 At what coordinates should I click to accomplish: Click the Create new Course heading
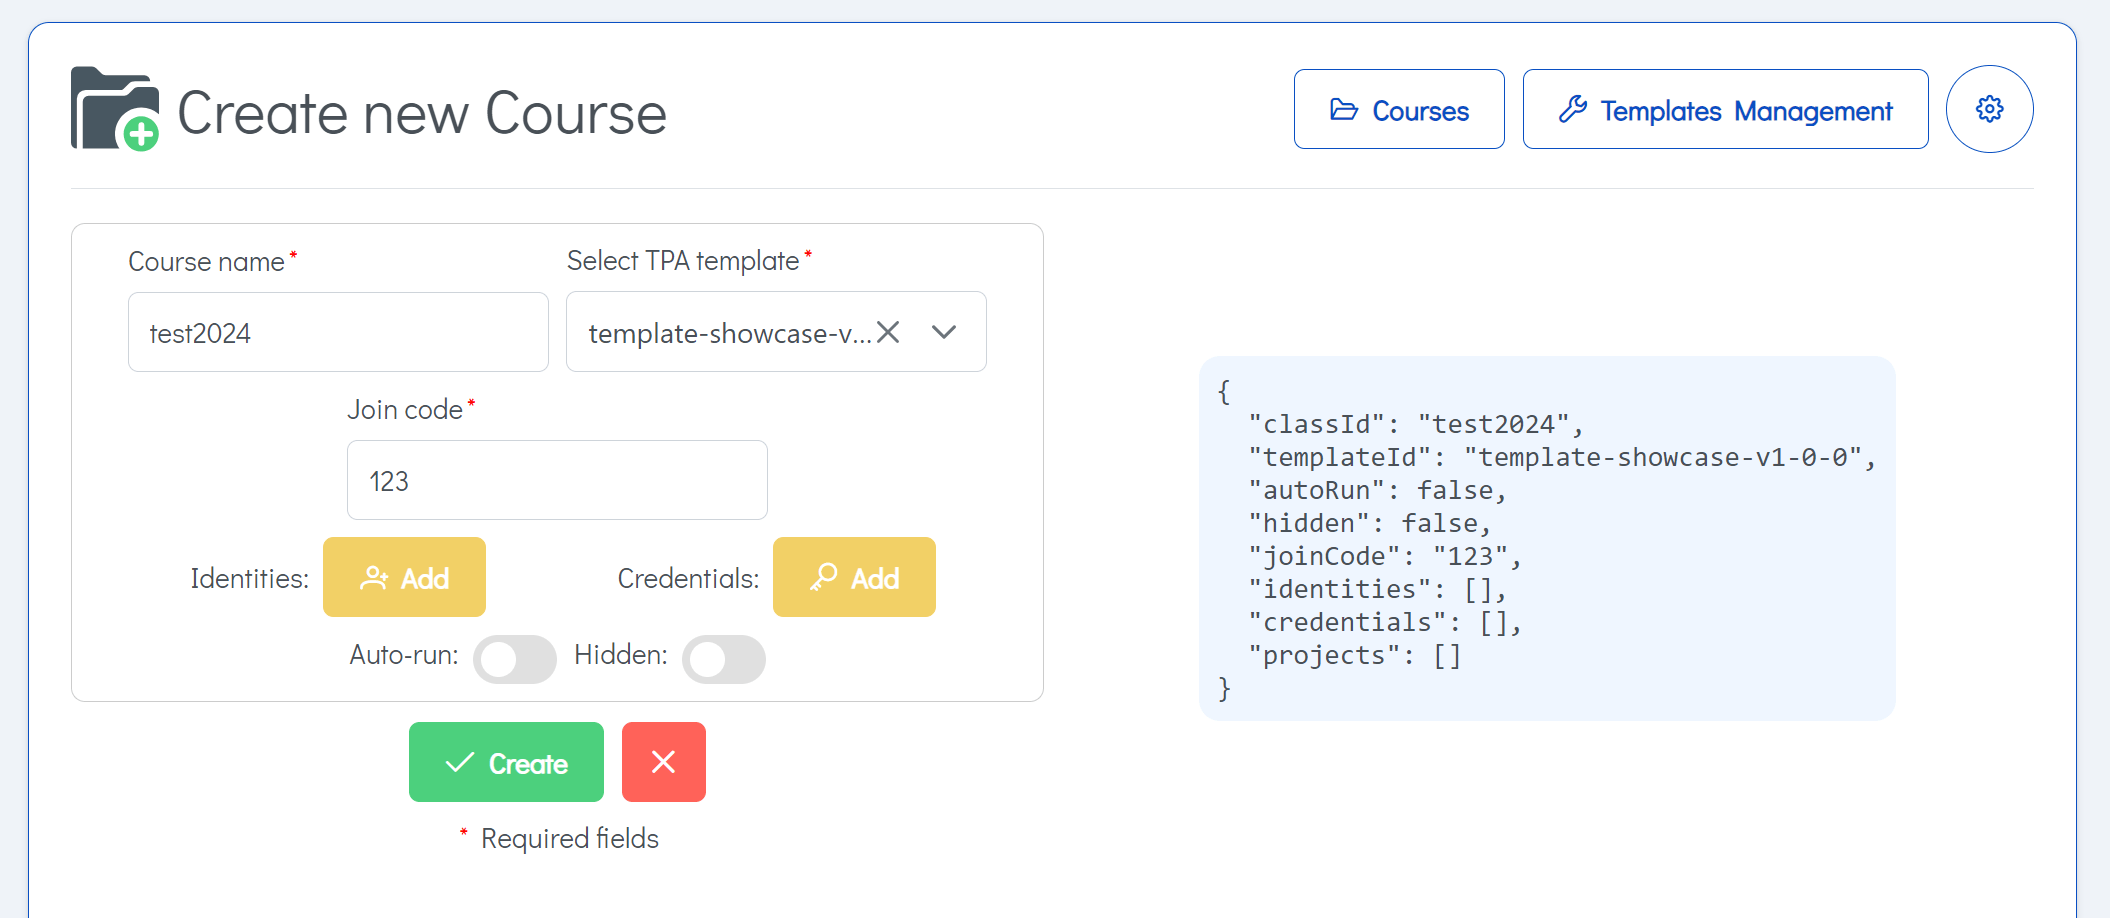point(422,112)
